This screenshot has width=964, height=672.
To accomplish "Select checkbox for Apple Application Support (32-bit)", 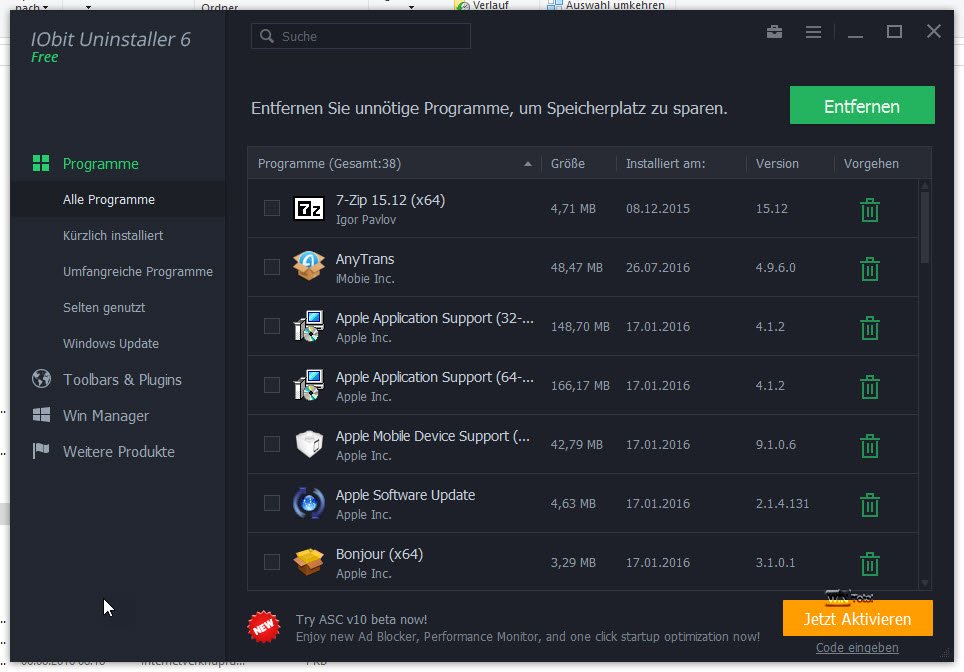I will coord(272,326).
